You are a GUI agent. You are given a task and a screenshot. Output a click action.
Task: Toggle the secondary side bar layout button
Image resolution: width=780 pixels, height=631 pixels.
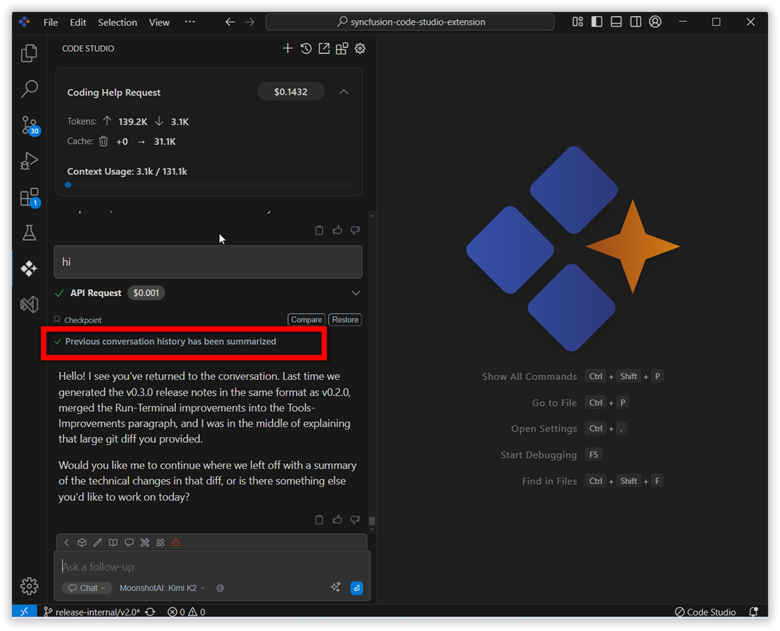point(635,22)
